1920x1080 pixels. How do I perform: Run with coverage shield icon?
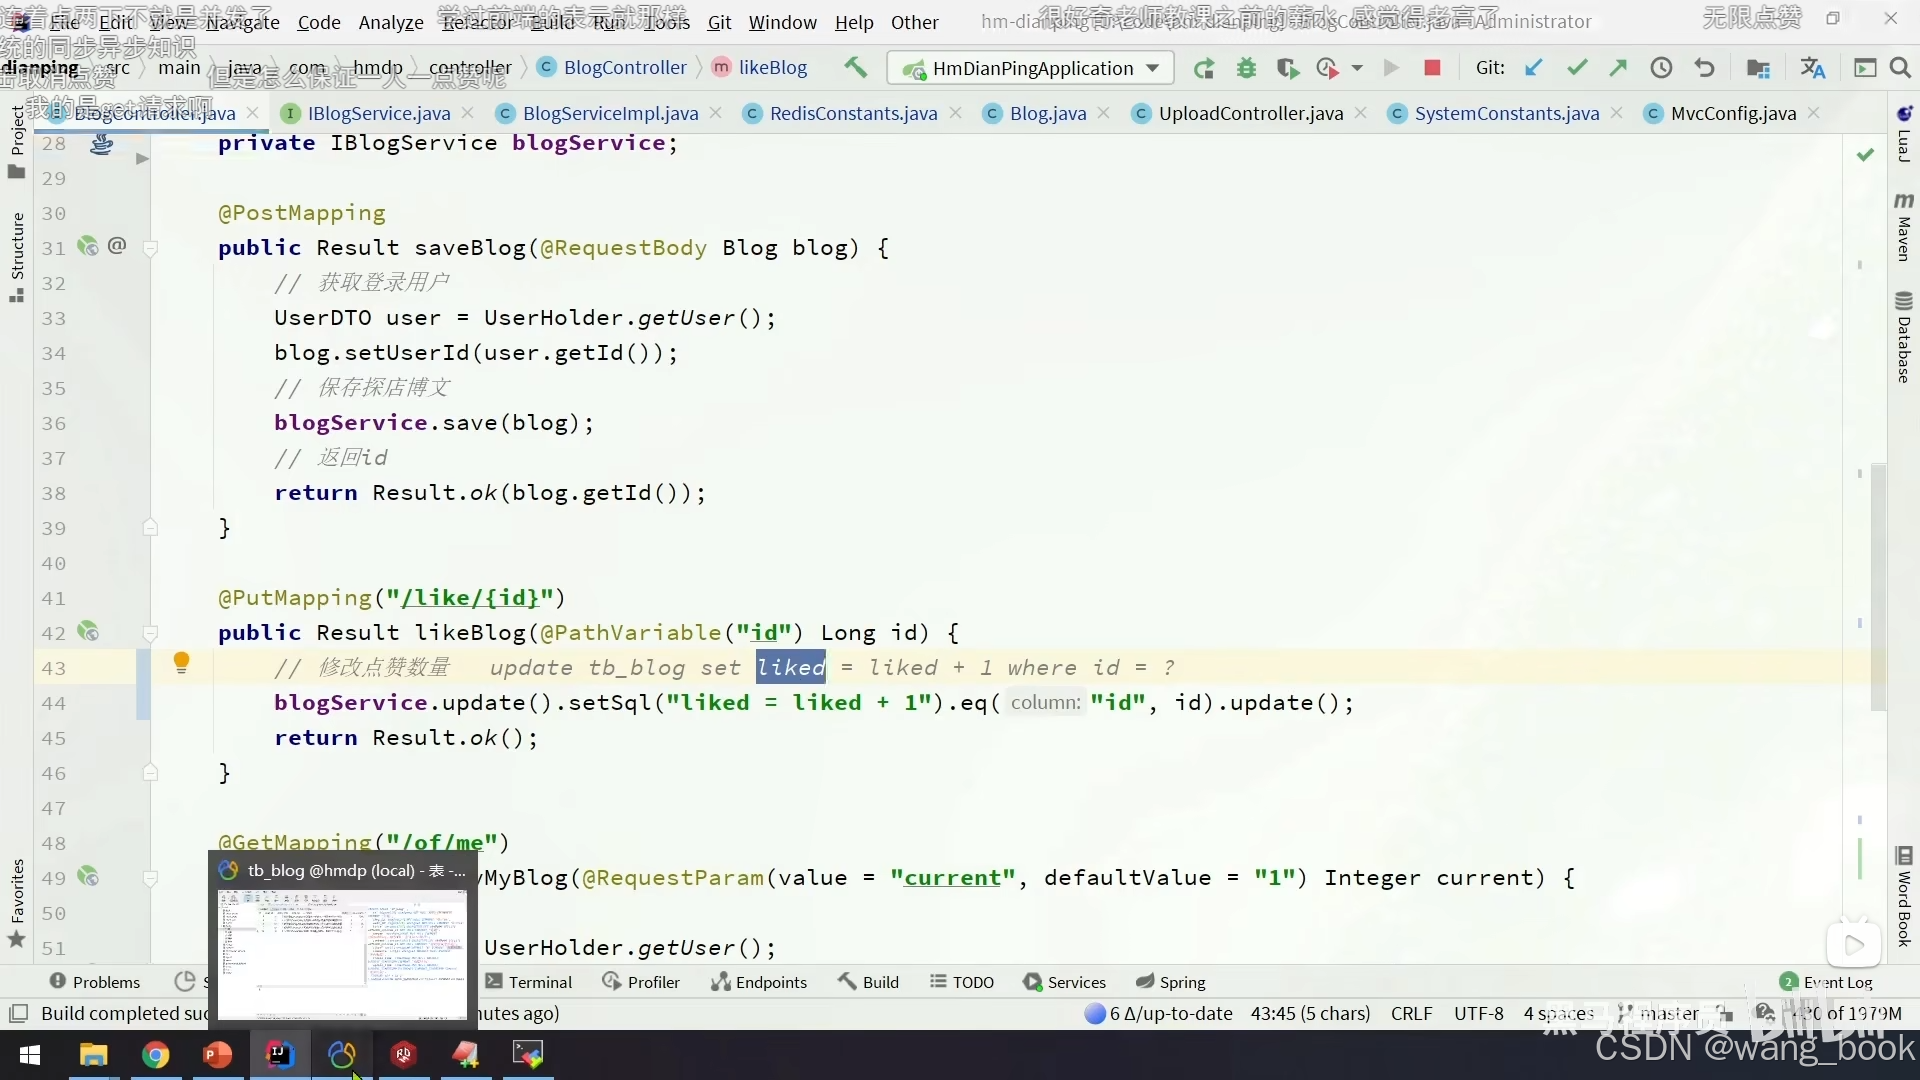point(1288,68)
